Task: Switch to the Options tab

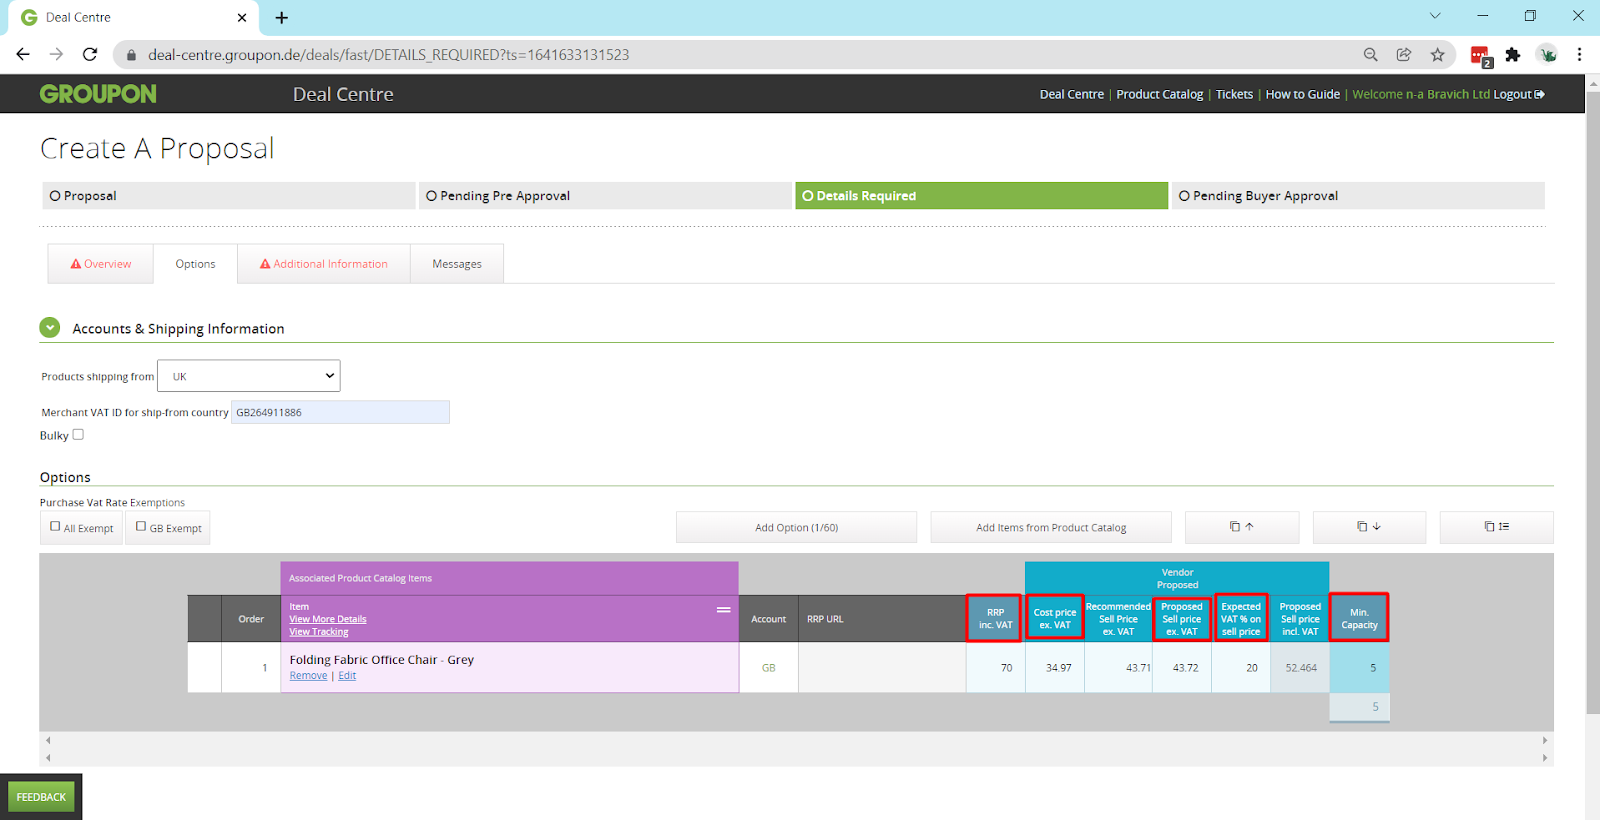Action: point(195,264)
